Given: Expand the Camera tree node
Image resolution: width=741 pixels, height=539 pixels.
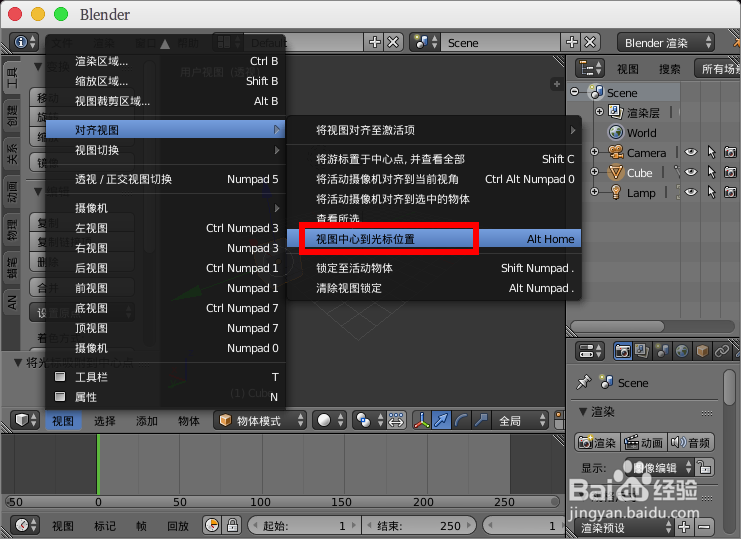Looking at the screenshot, I should tap(595, 152).
